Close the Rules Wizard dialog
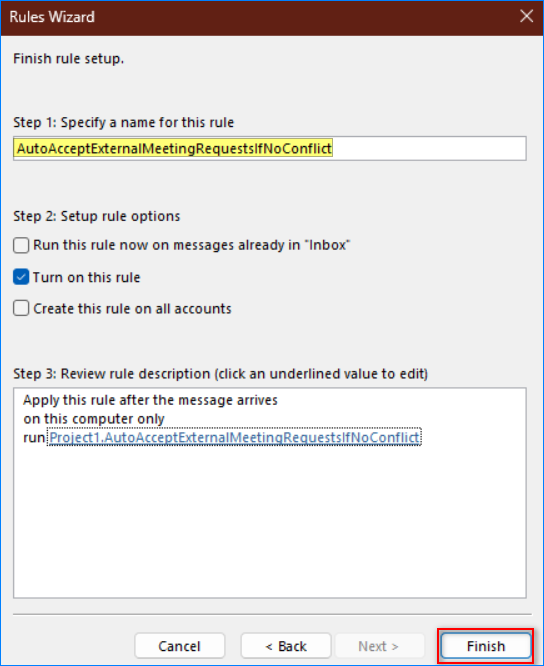Viewport: 544px width, 666px height. [x=526, y=17]
